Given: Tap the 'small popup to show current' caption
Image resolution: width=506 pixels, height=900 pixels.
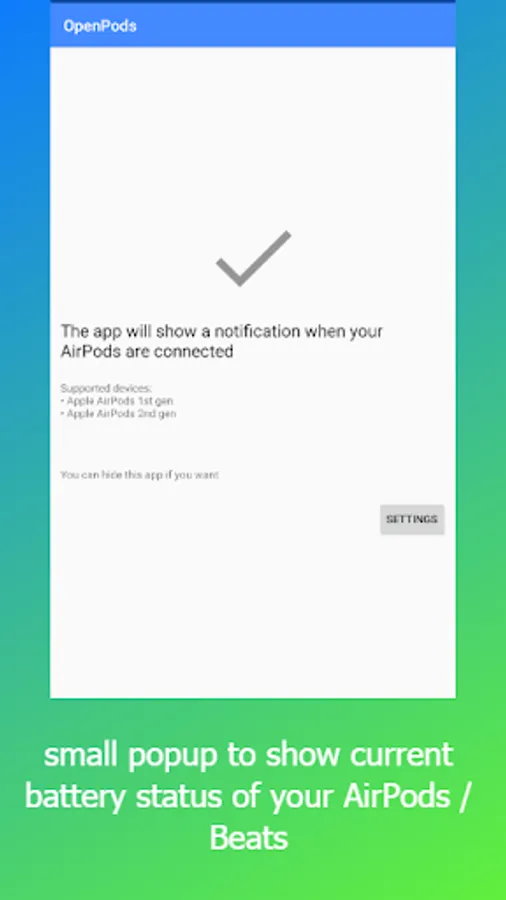Looking at the screenshot, I should pos(248,754).
